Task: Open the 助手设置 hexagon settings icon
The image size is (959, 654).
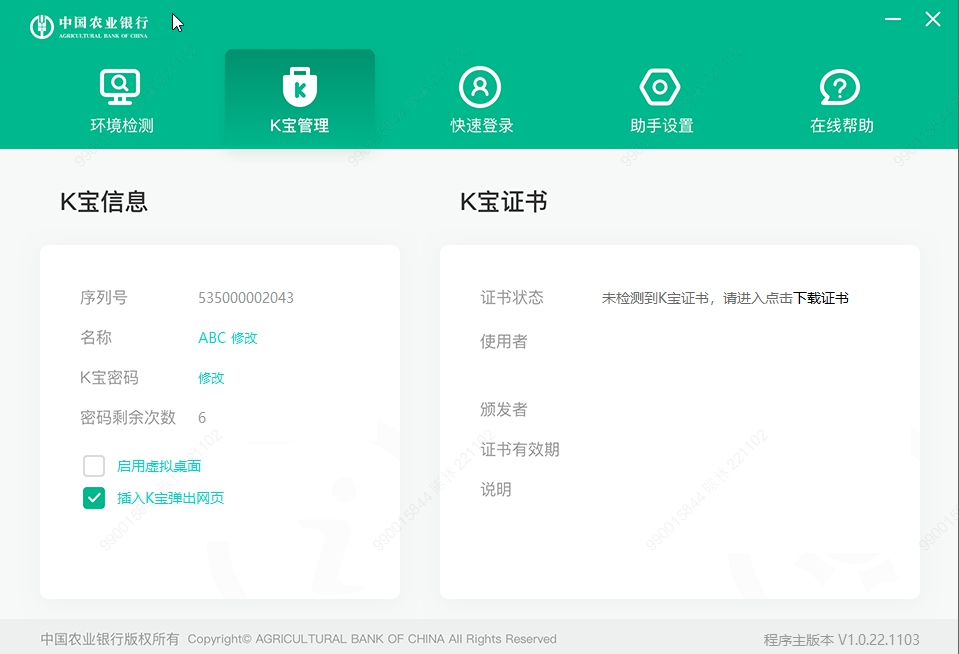Action: pyautogui.click(x=660, y=87)
